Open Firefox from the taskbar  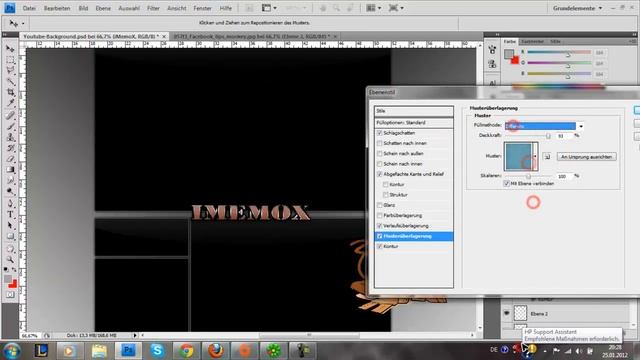click(x=216, y=350)
